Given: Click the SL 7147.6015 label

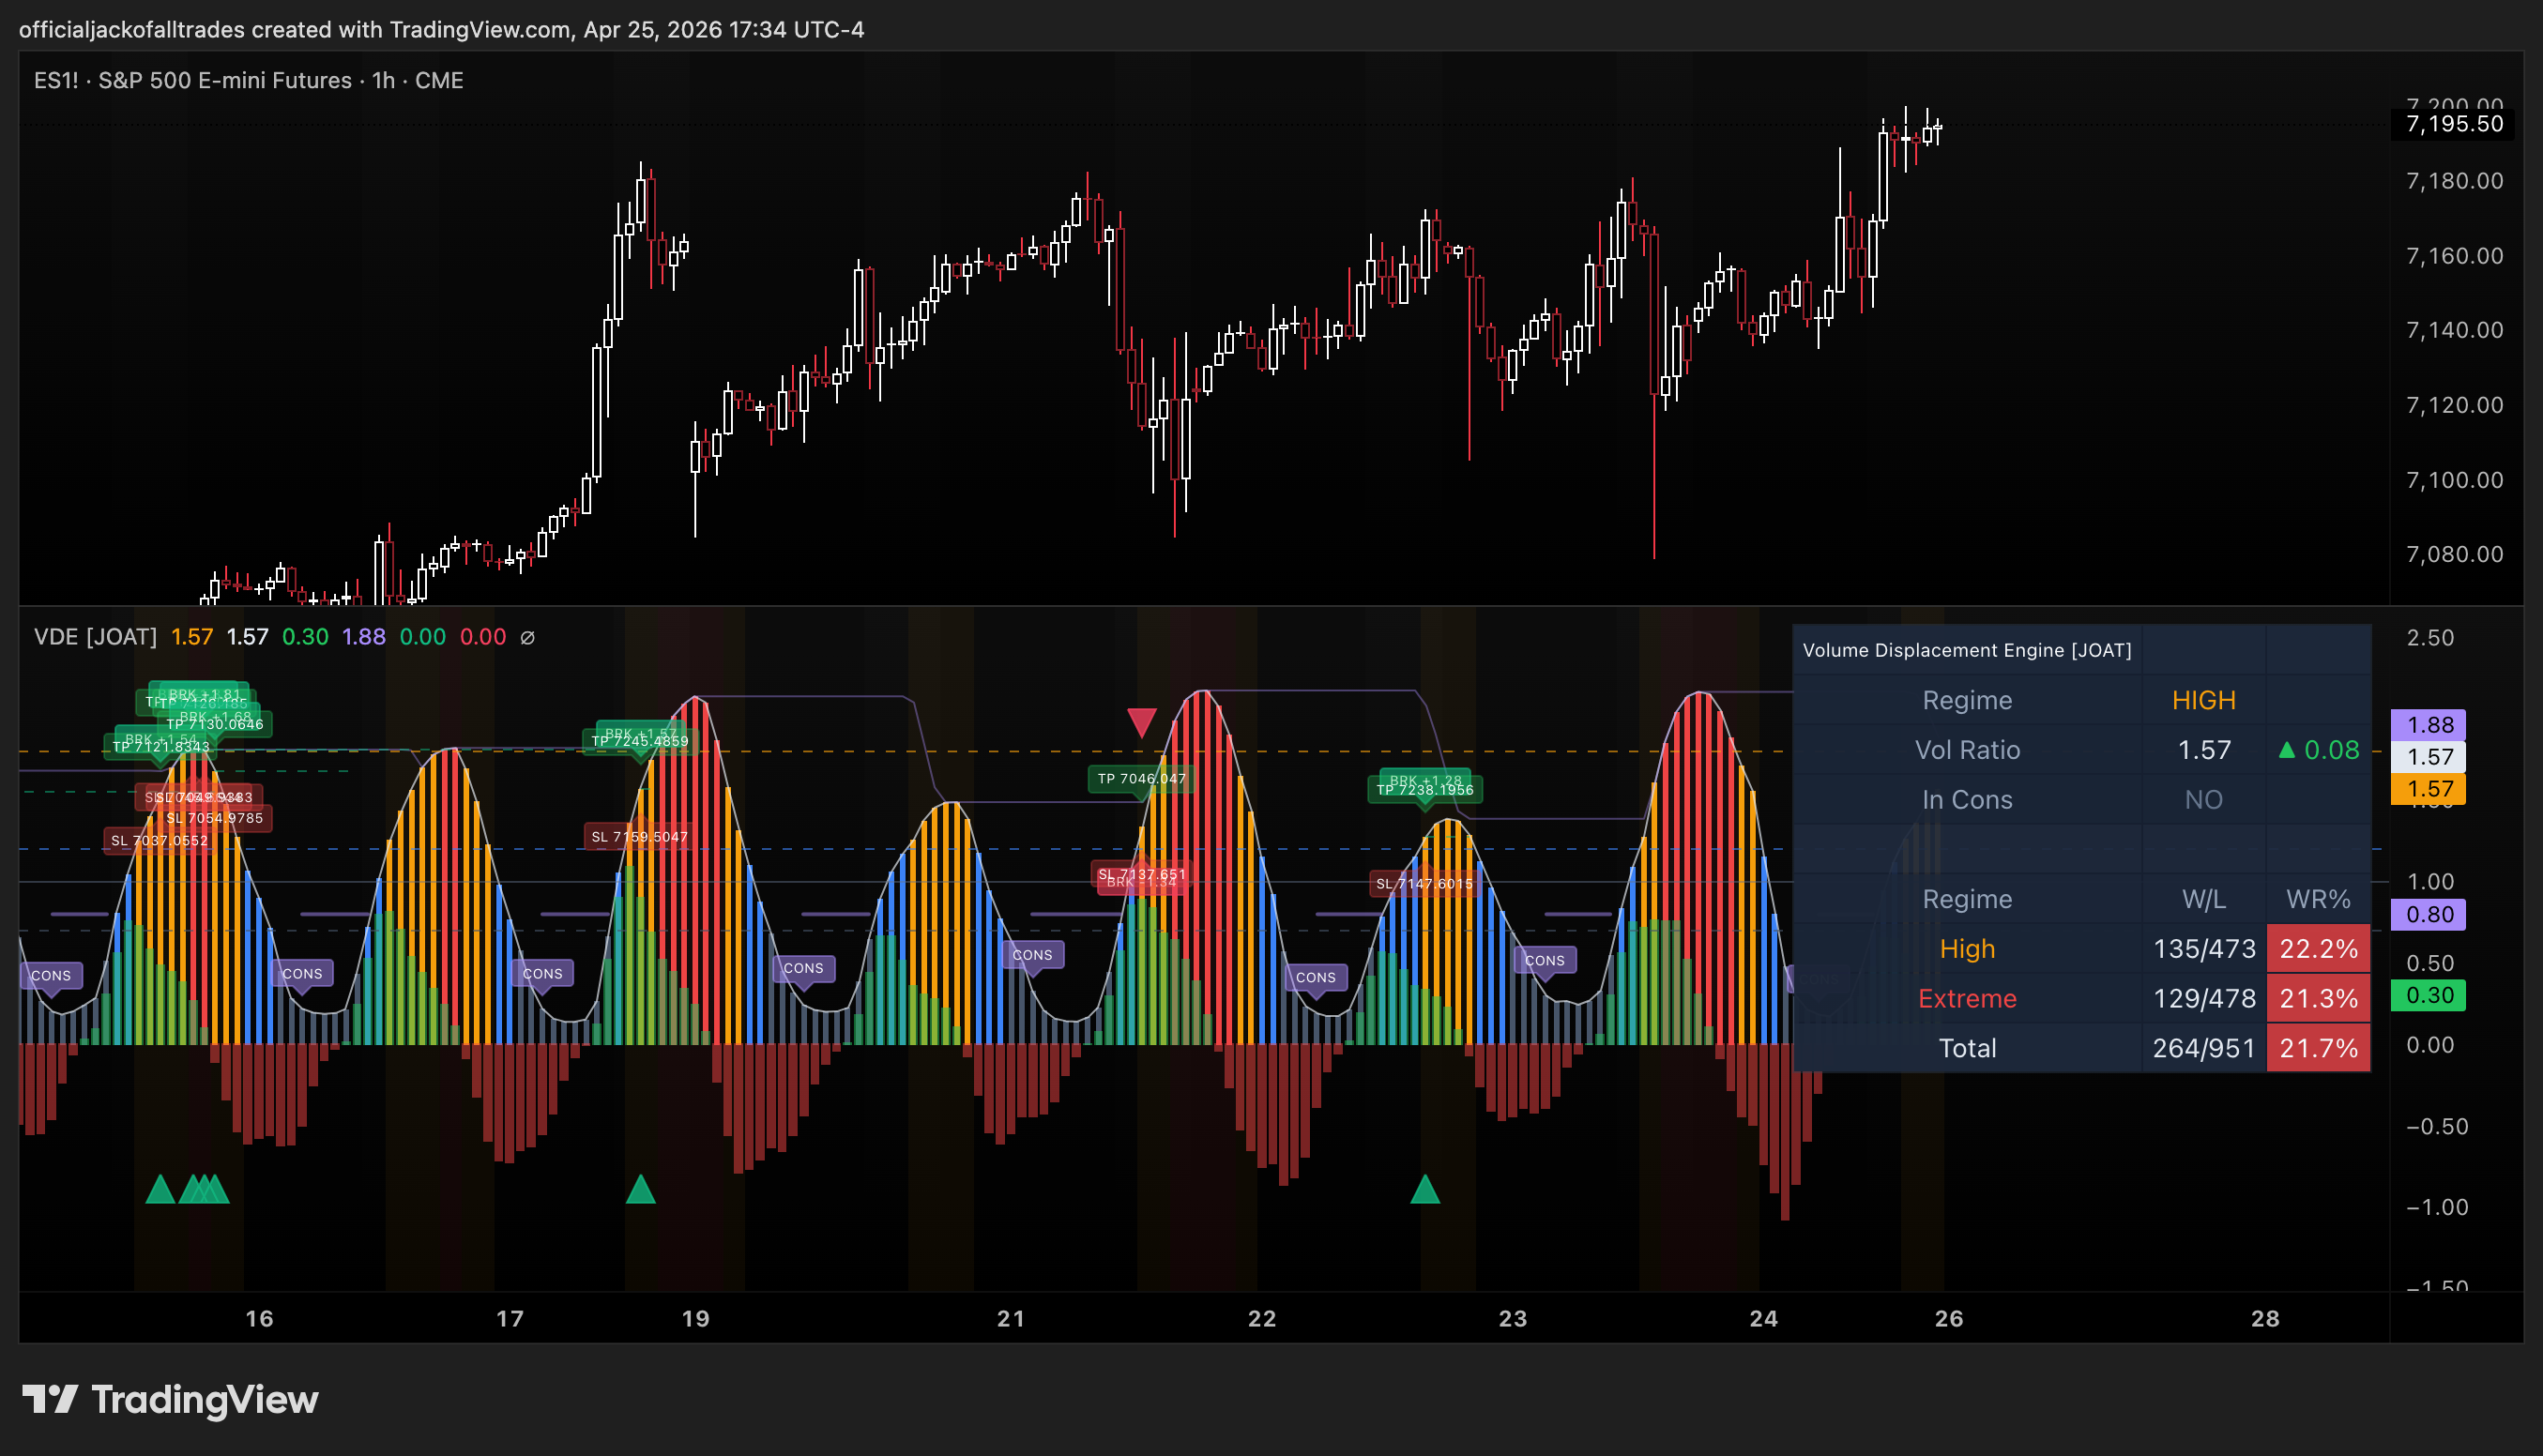Looking at the screenshot, I should pos(1424,883).
